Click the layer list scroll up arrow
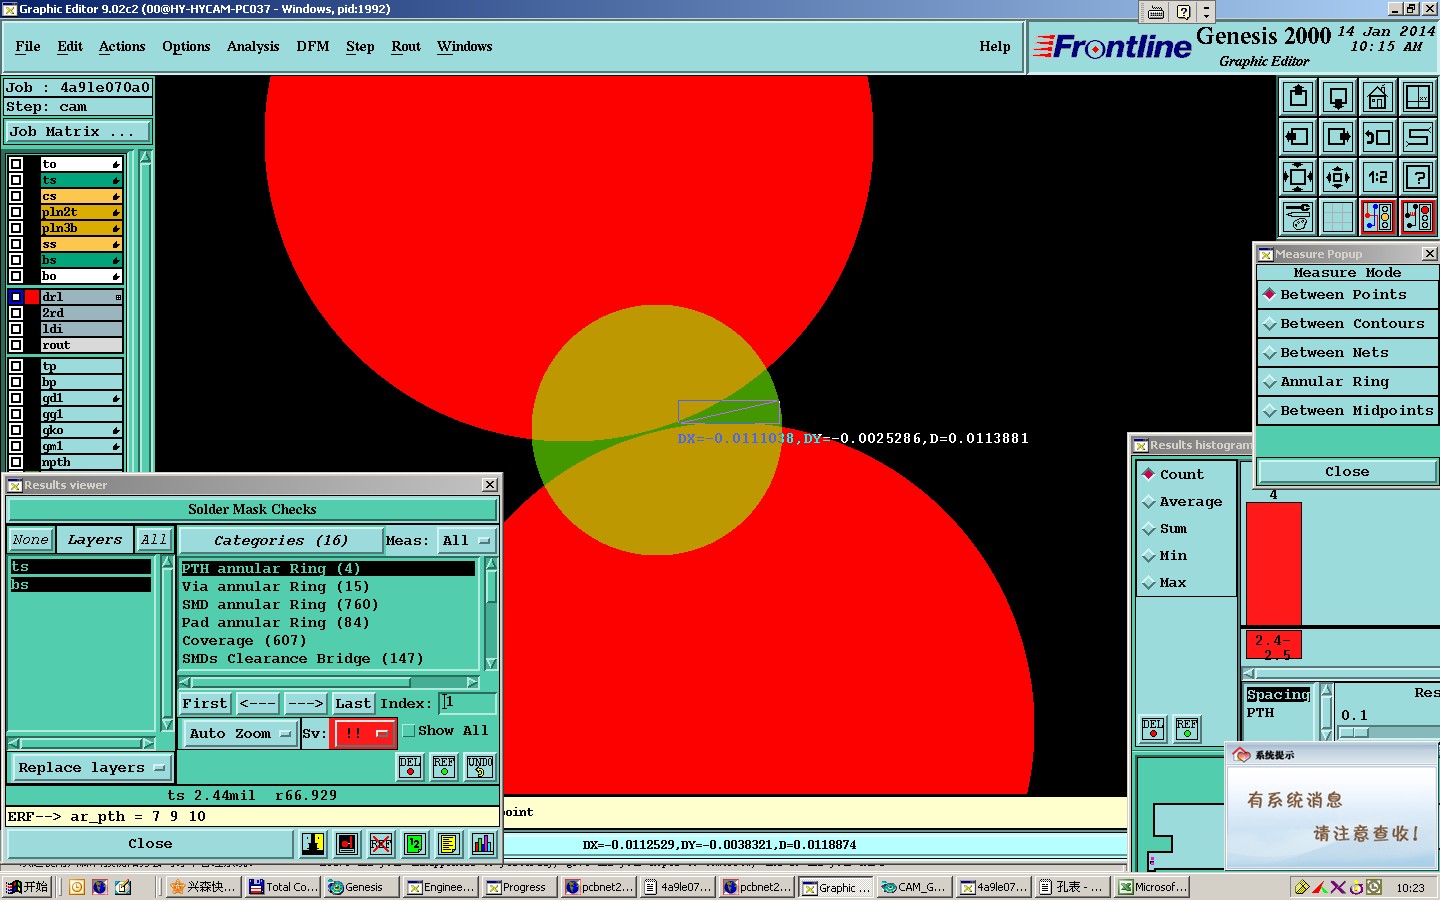The height and width of the screenshot is (900, 1440). tap(146, 157)
